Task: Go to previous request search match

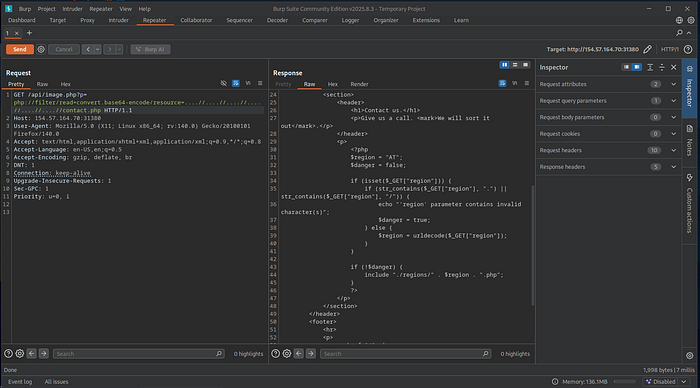Action: click(x=31, y=354)
